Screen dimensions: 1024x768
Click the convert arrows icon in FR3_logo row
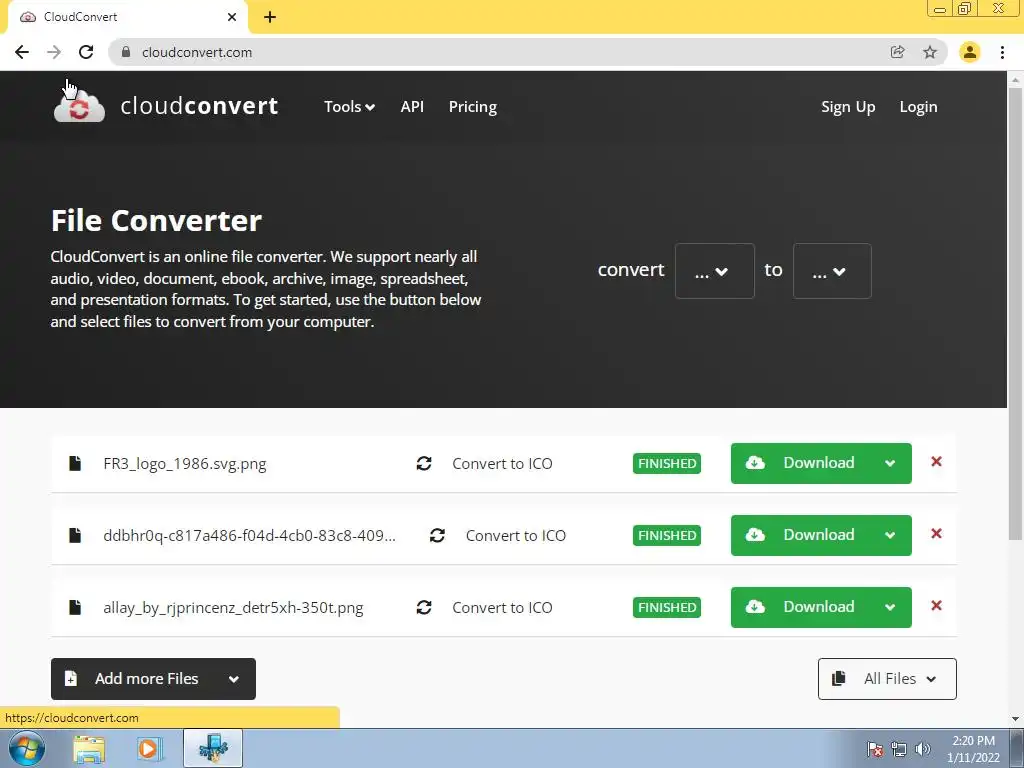(x=424, y=463)
